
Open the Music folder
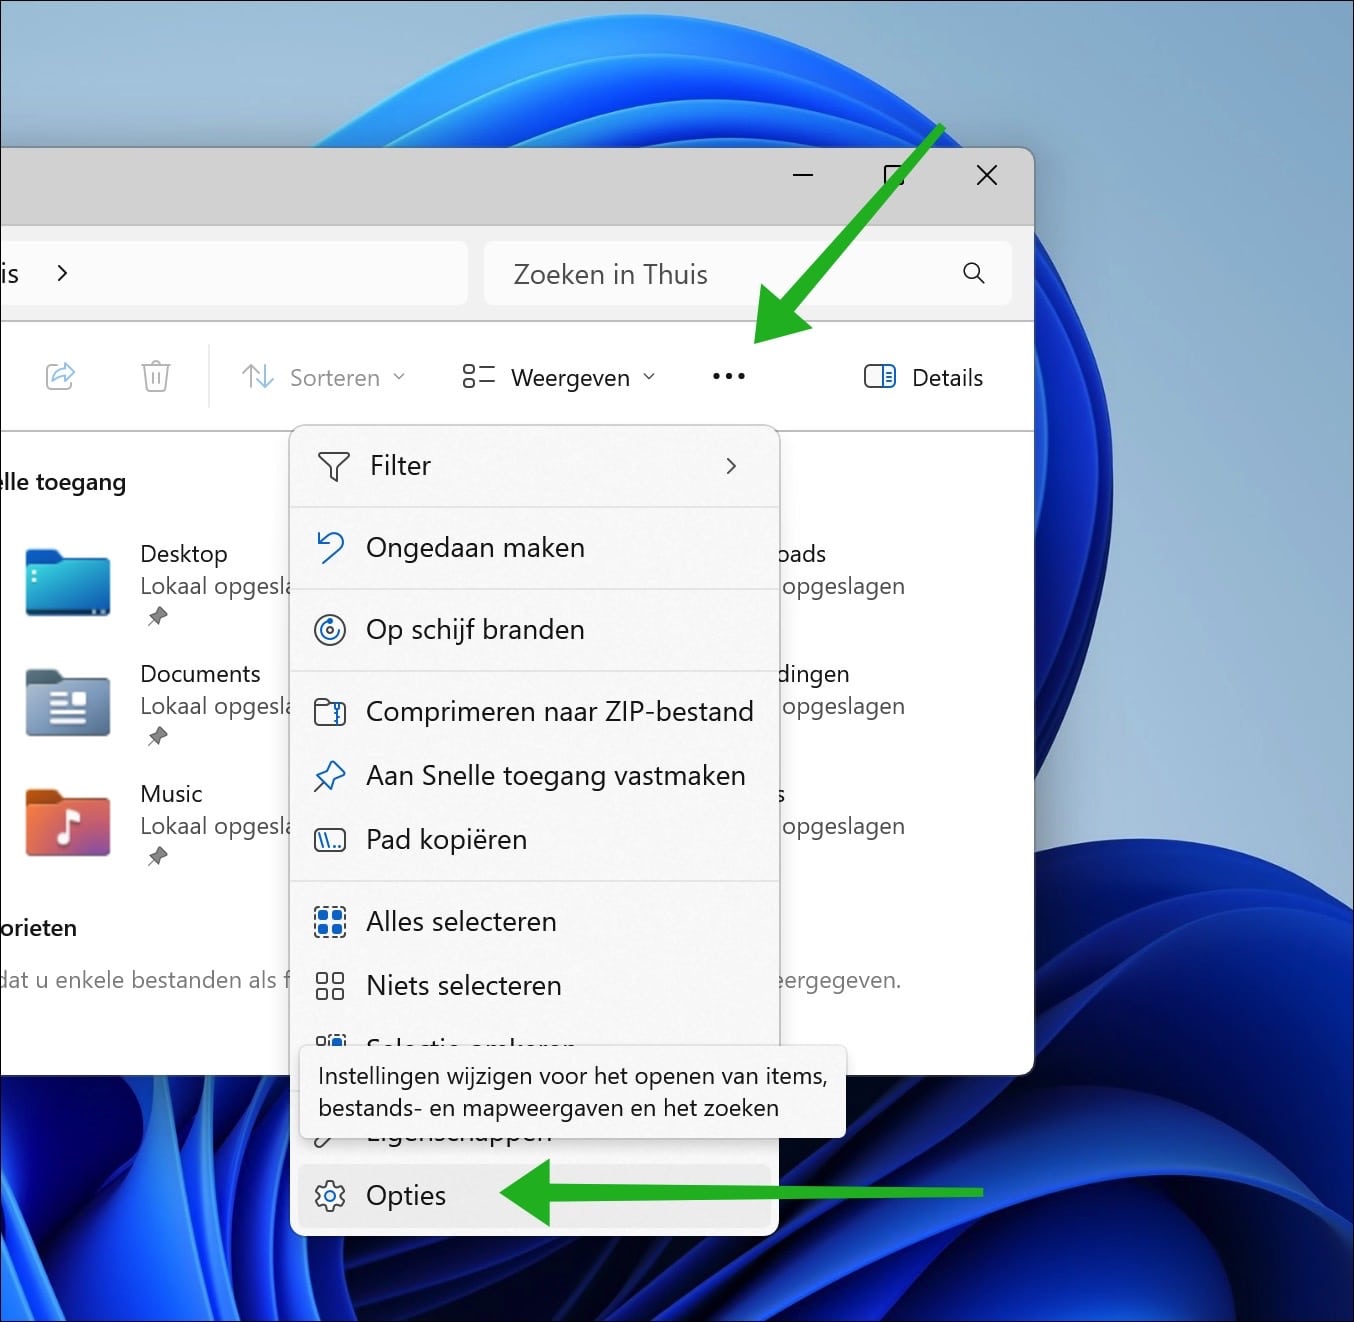coord(66,822)
